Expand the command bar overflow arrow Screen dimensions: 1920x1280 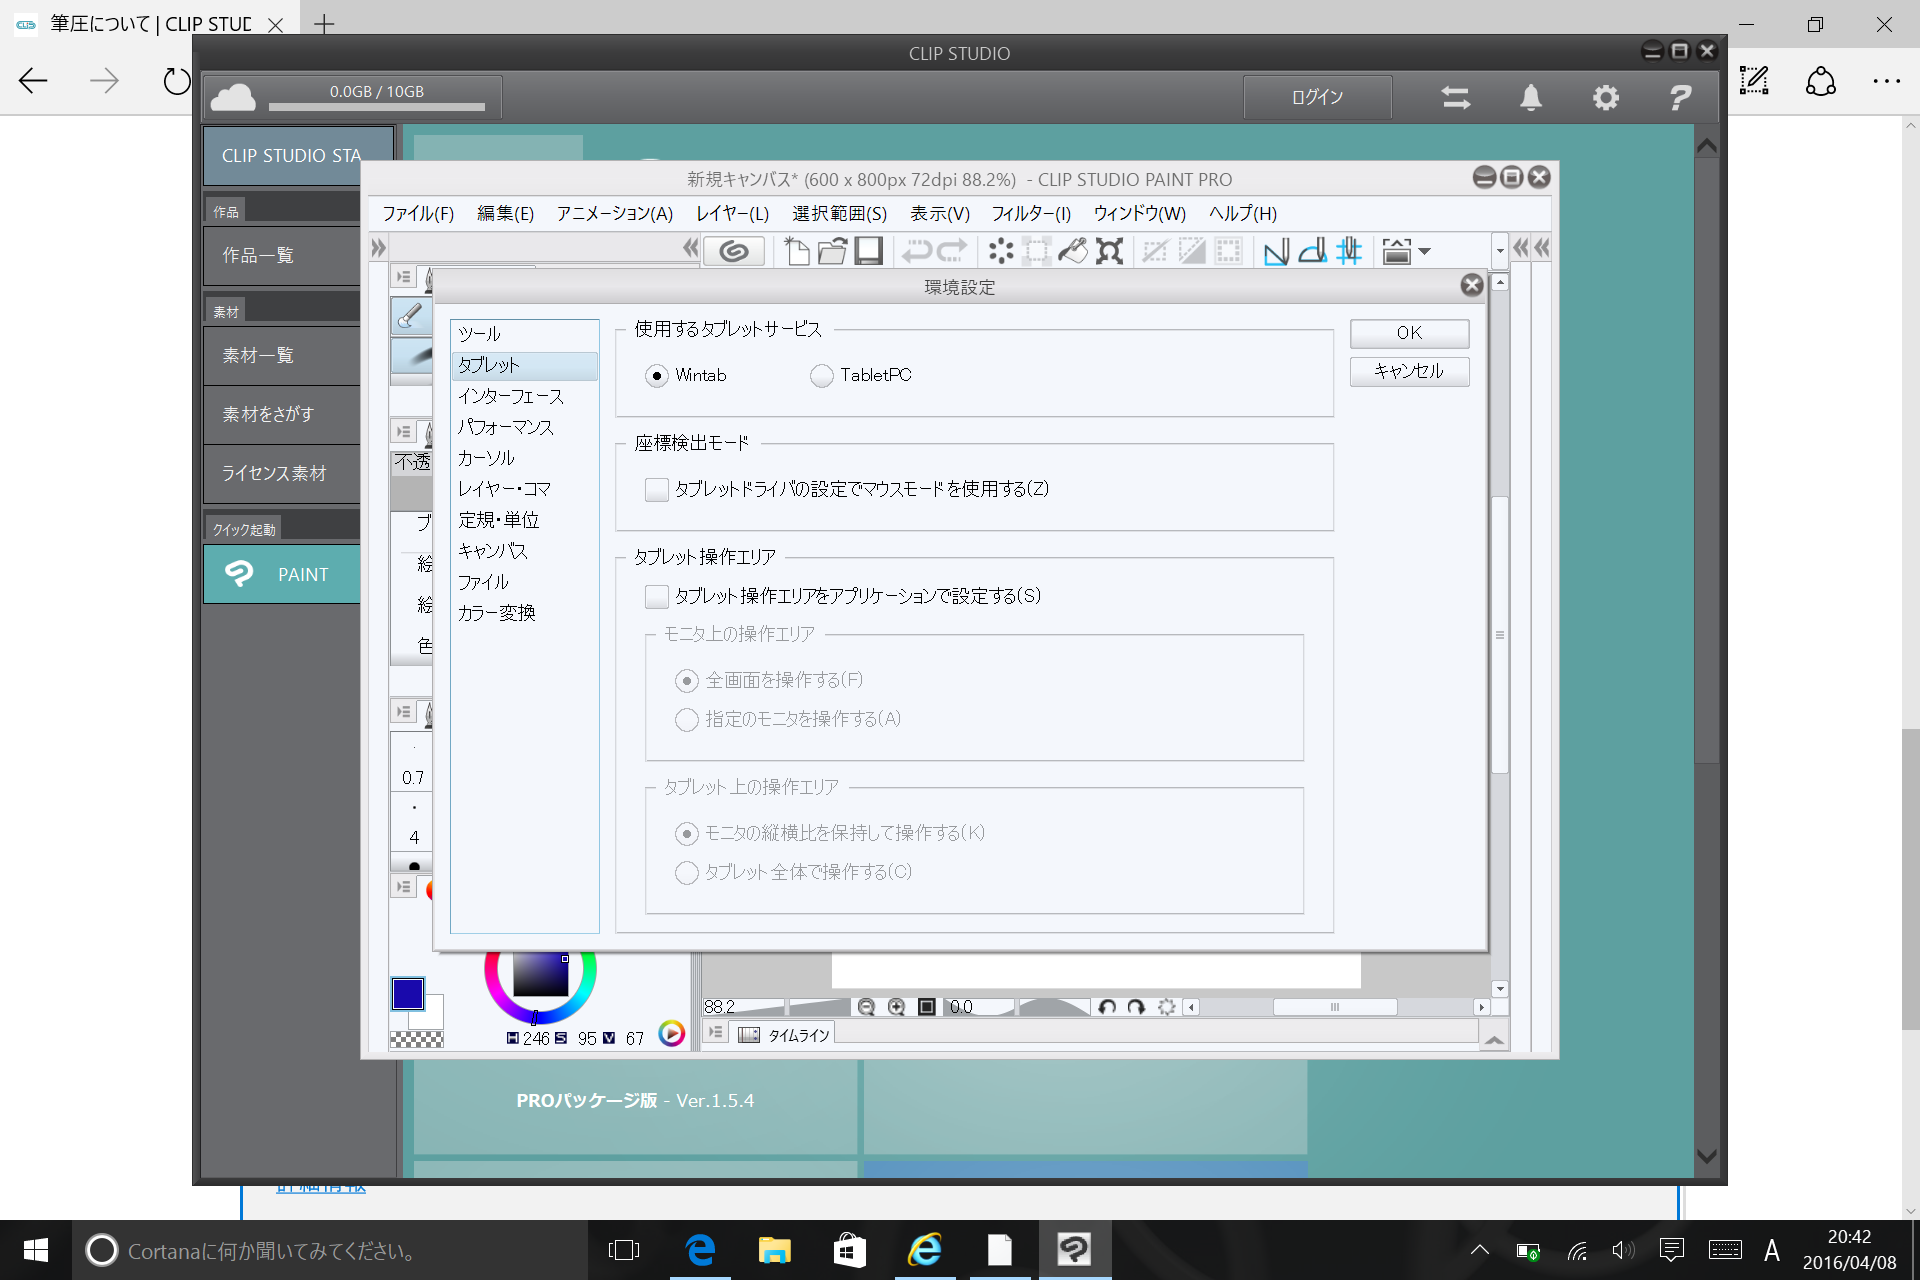(1499, 251)
